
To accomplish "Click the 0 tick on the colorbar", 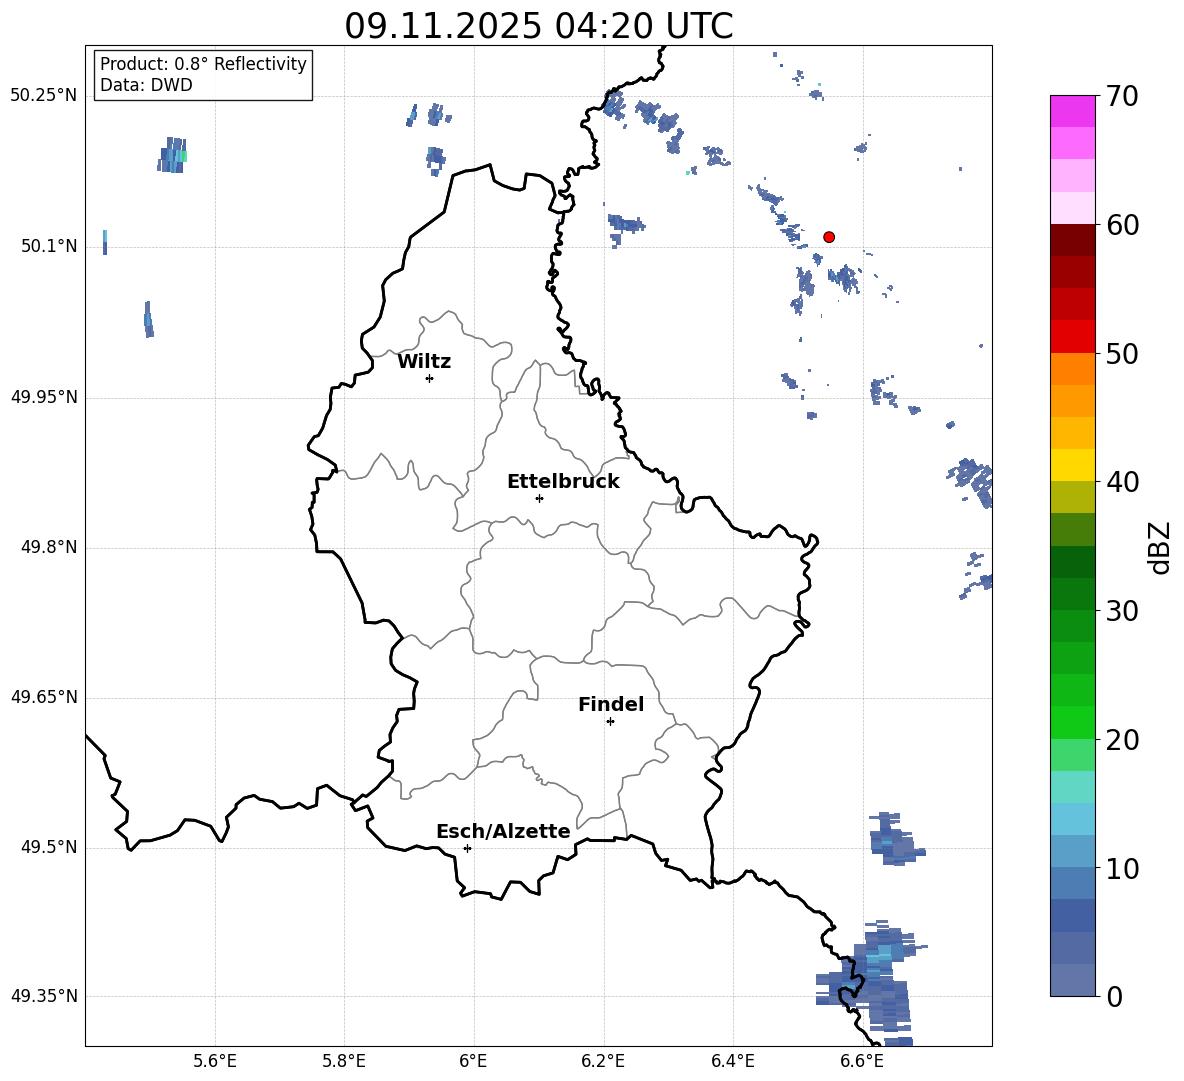I will (1115, 996).
